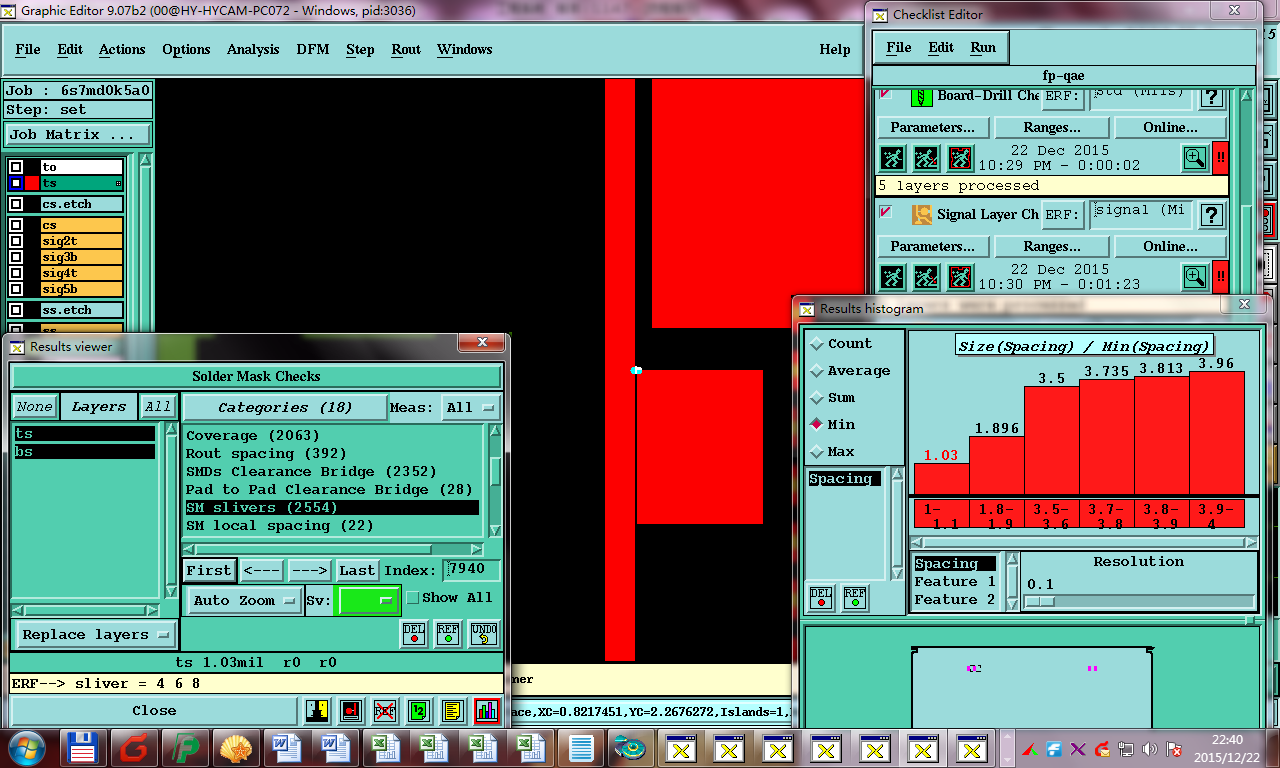
Task: Open help '?' for Signal Layer check
Action: coord(1212,215)
